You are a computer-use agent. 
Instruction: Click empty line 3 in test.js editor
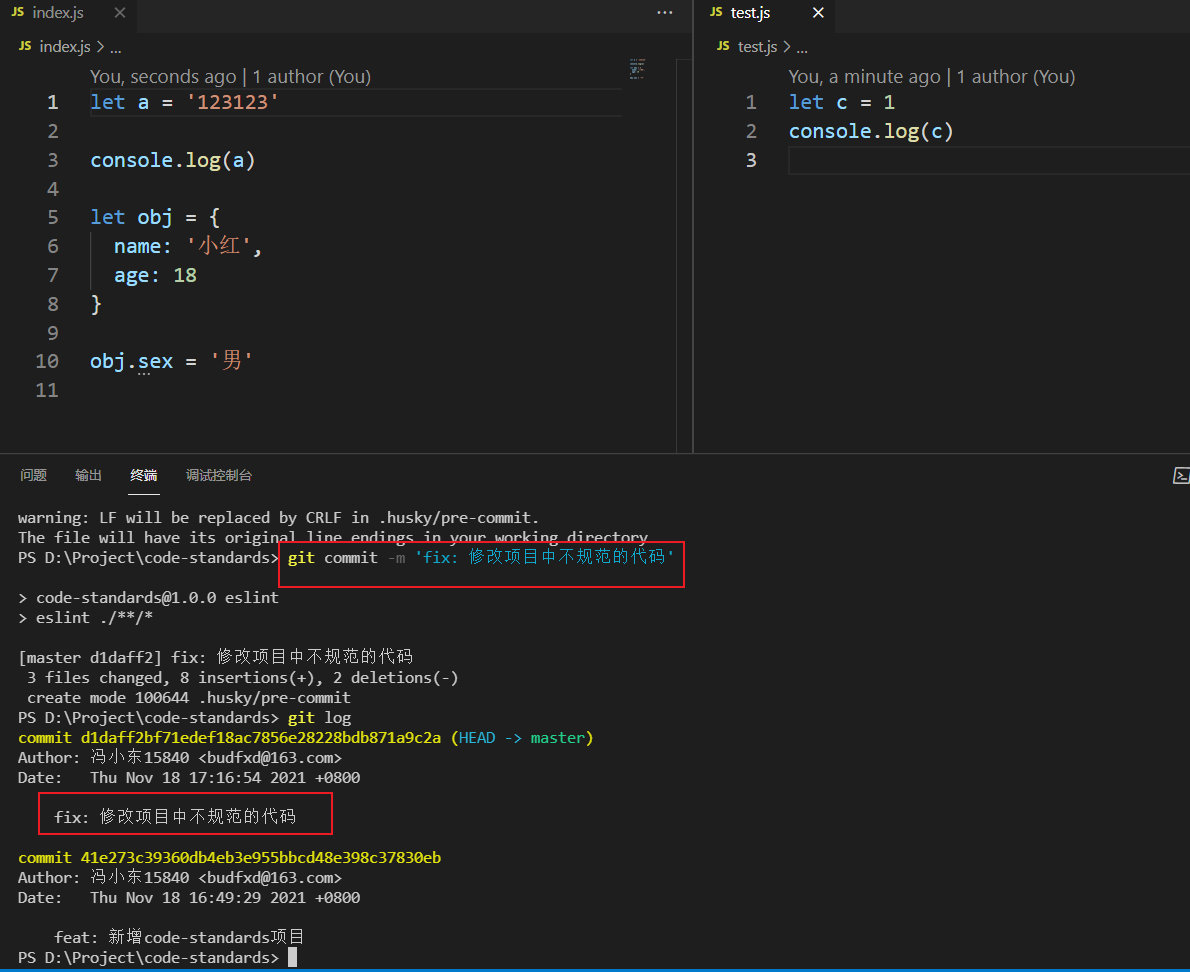pyautogui.click(x=989, y=160)
